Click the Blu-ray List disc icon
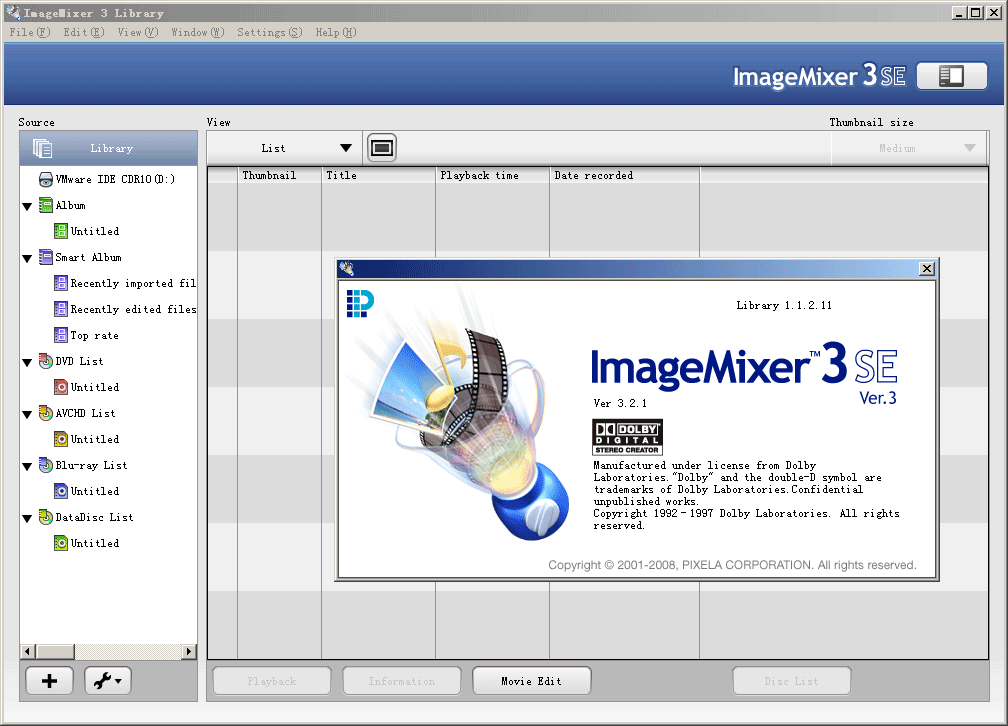The height and width of the screenshot is (726, 1008). pos(46,465)
